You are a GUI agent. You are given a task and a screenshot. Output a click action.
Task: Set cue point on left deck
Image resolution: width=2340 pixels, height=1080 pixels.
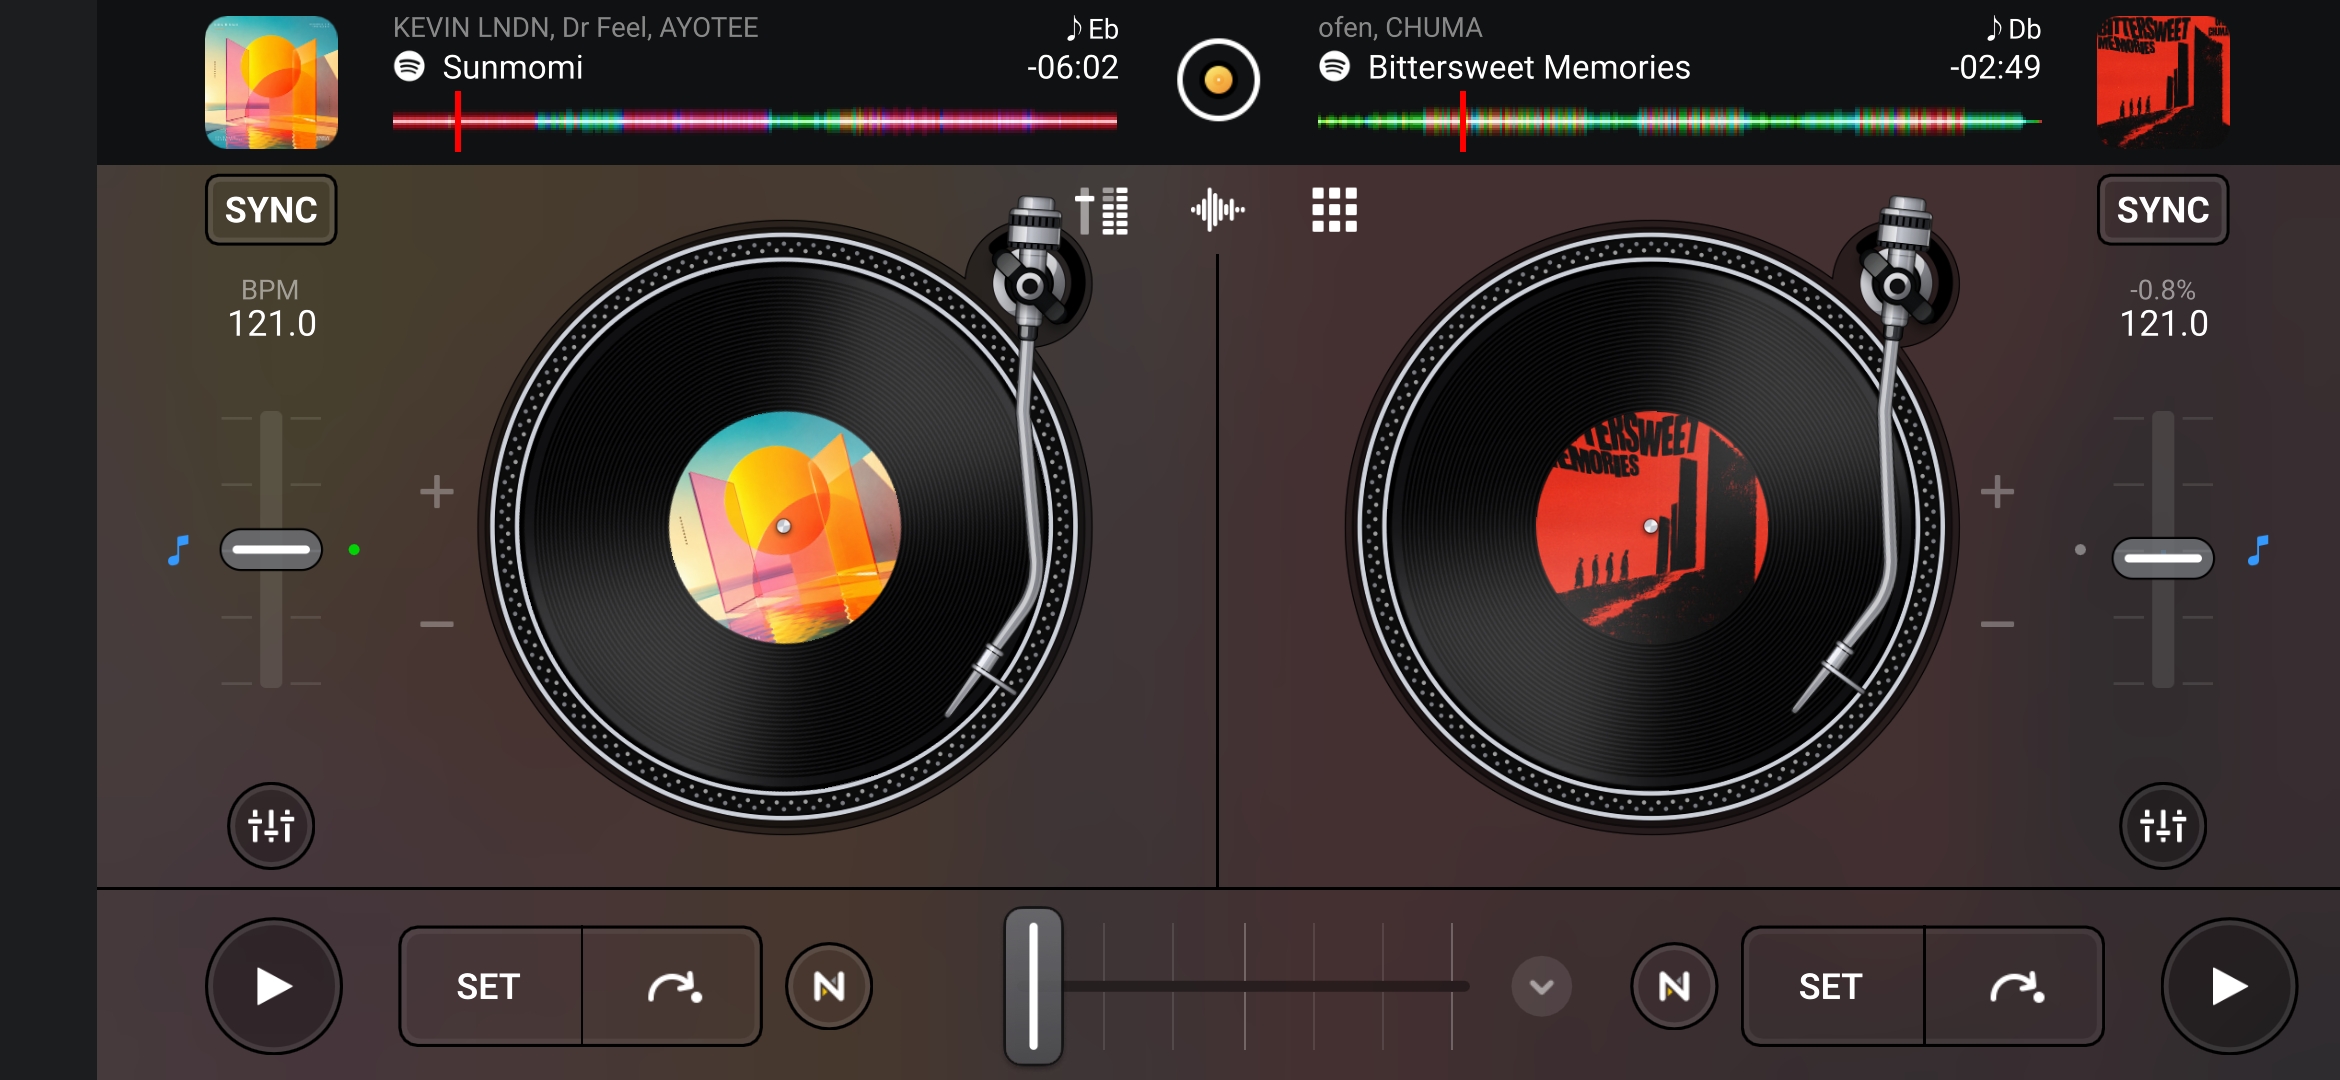tap(490, 987)
